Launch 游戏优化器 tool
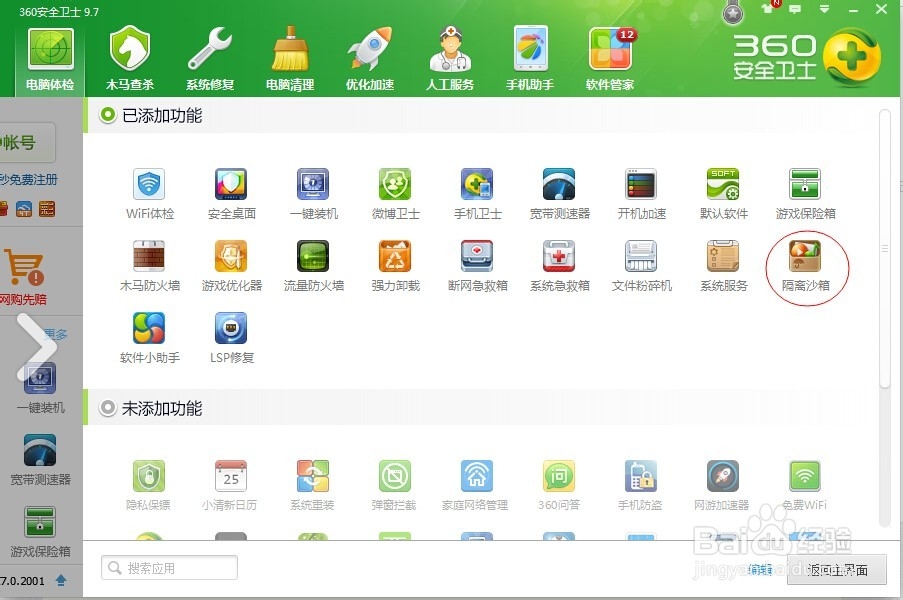 coord(232,265)
